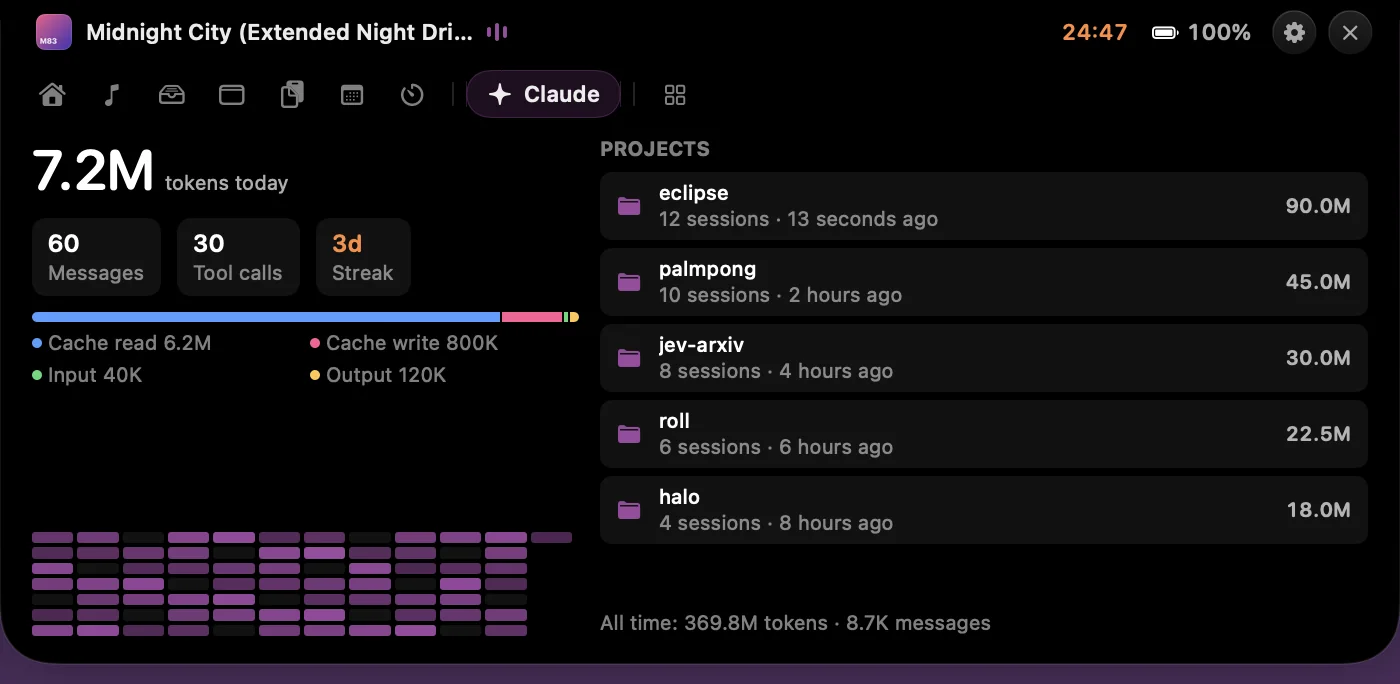Open the inbox tray tab
This screenshot has height=684, width=1400.
(x=172, y=95)
